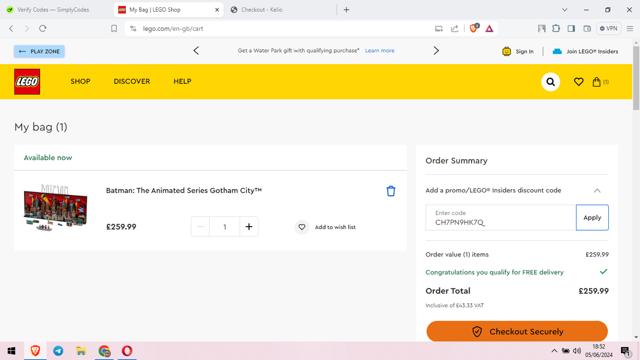
Task: Switch to Verify Codes SimplyCodes tab
Action: tap(53, 9)
